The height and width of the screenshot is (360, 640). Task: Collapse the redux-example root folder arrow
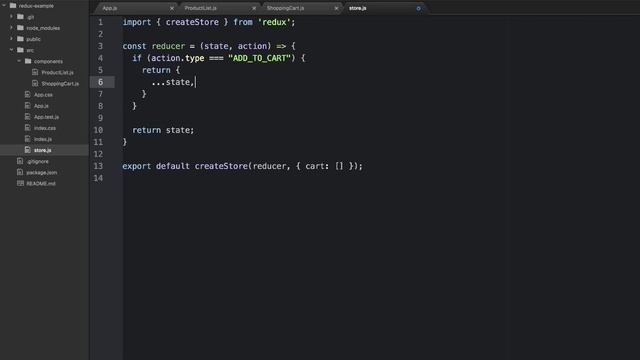click(x=4, y=6)
